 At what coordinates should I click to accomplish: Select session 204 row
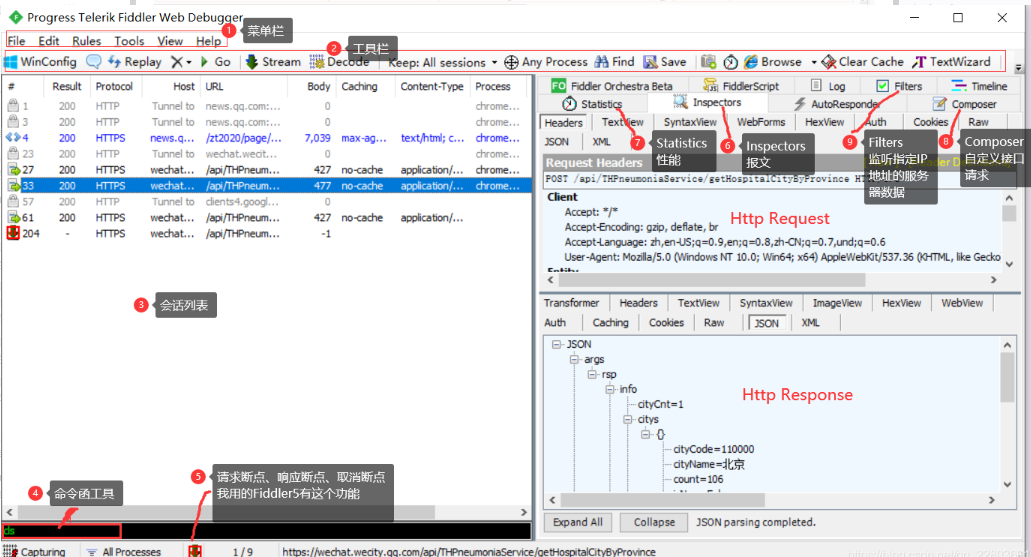coord(266,233)
